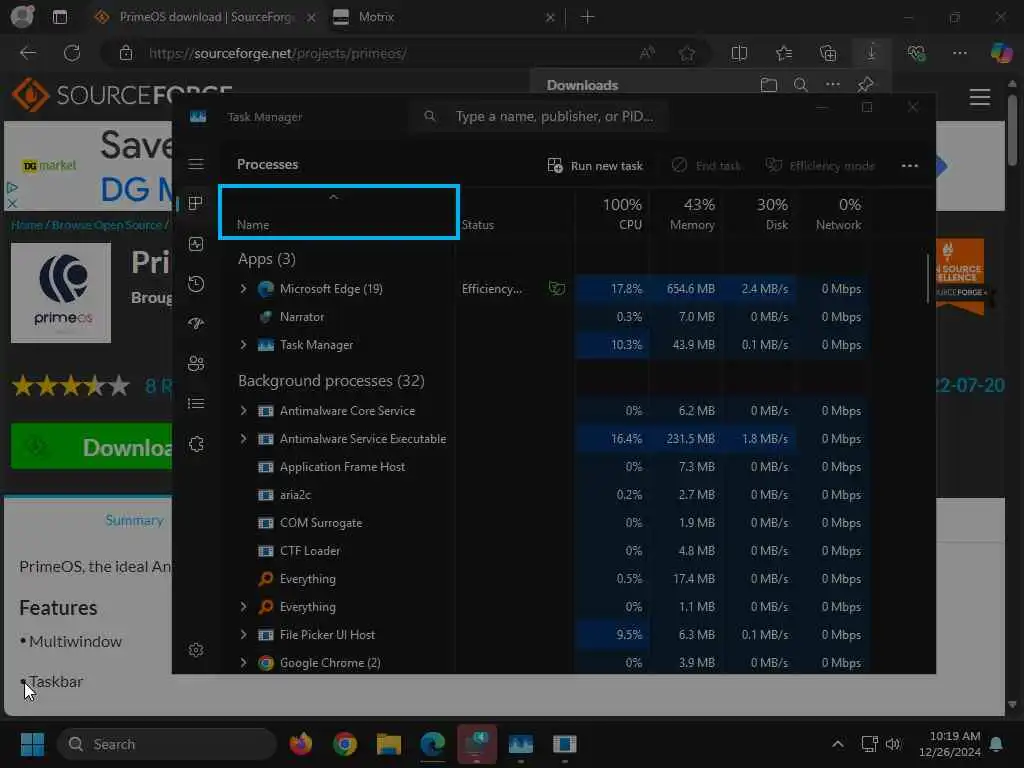Open Edge collections icon
The width and height of the screenshot is (1024, 768).
tap(827, 53)
